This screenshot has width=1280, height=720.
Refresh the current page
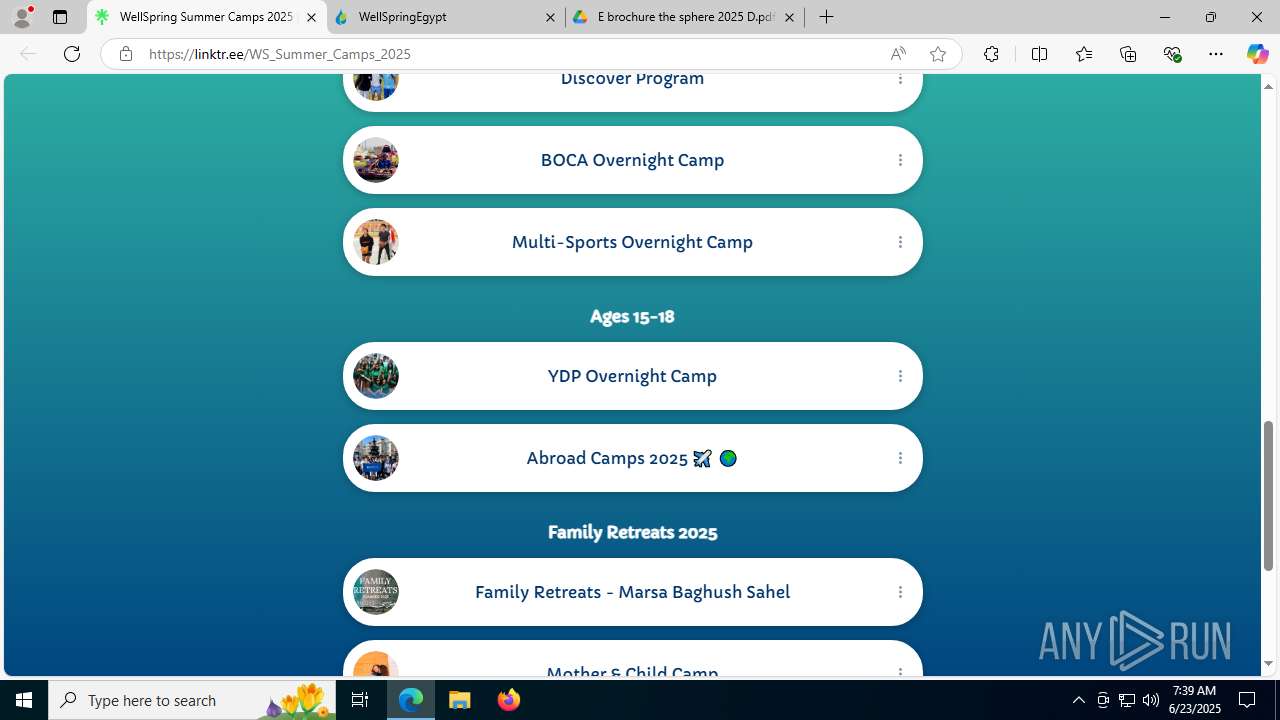(x=72, y=54)
